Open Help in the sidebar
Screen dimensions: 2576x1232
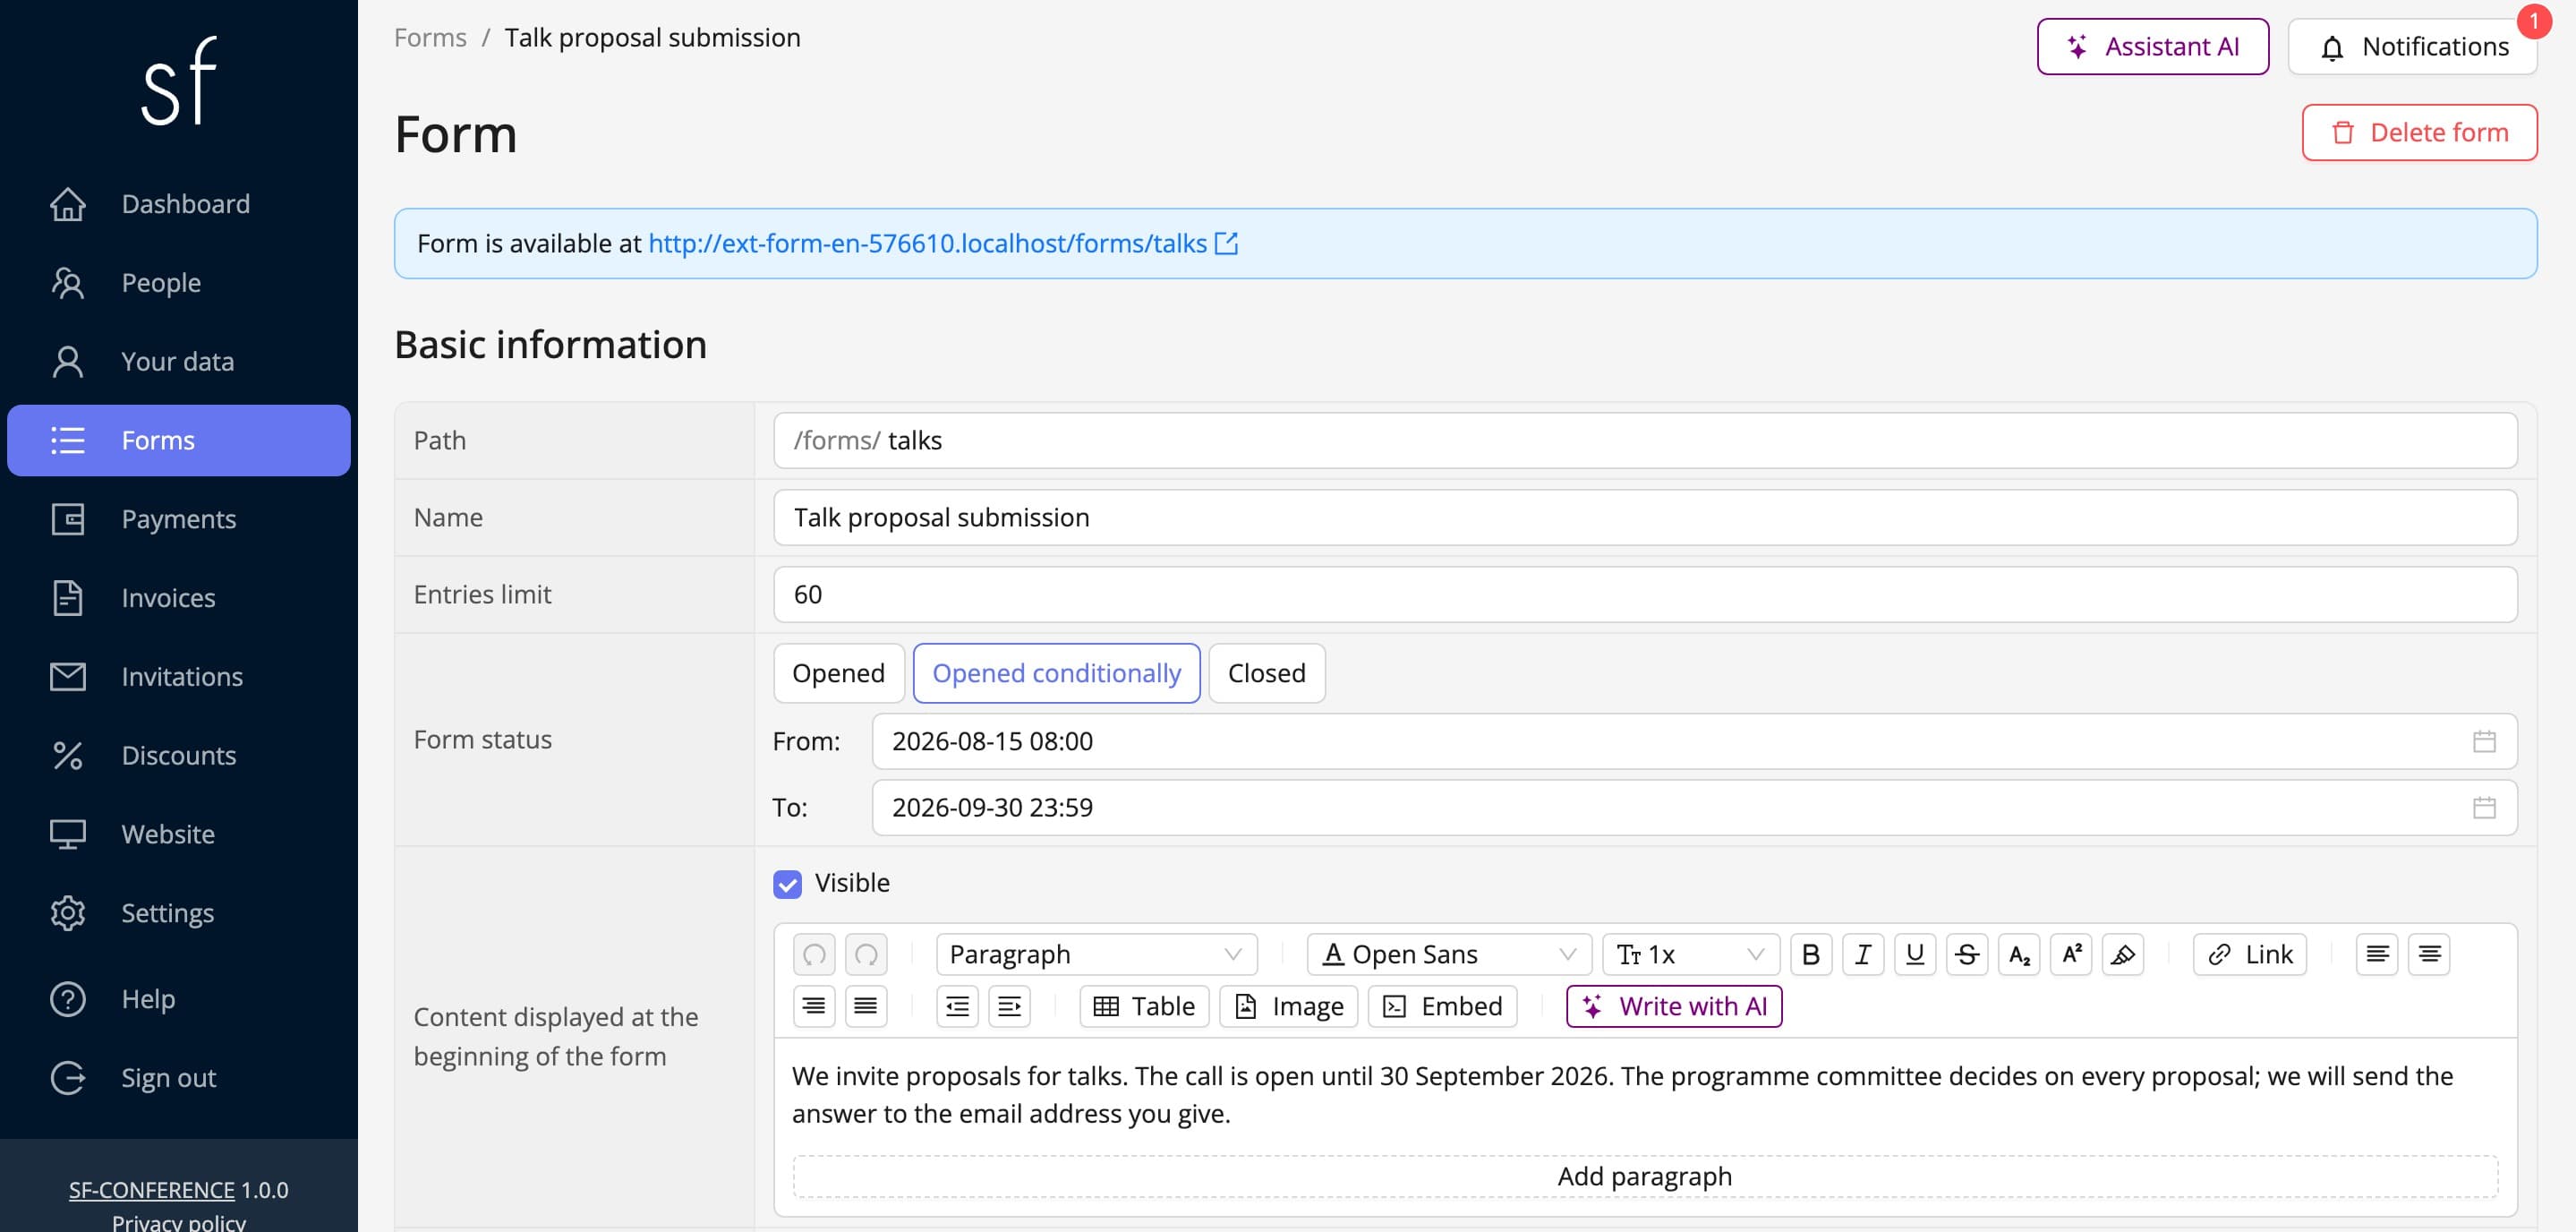(x=178, y=999)
